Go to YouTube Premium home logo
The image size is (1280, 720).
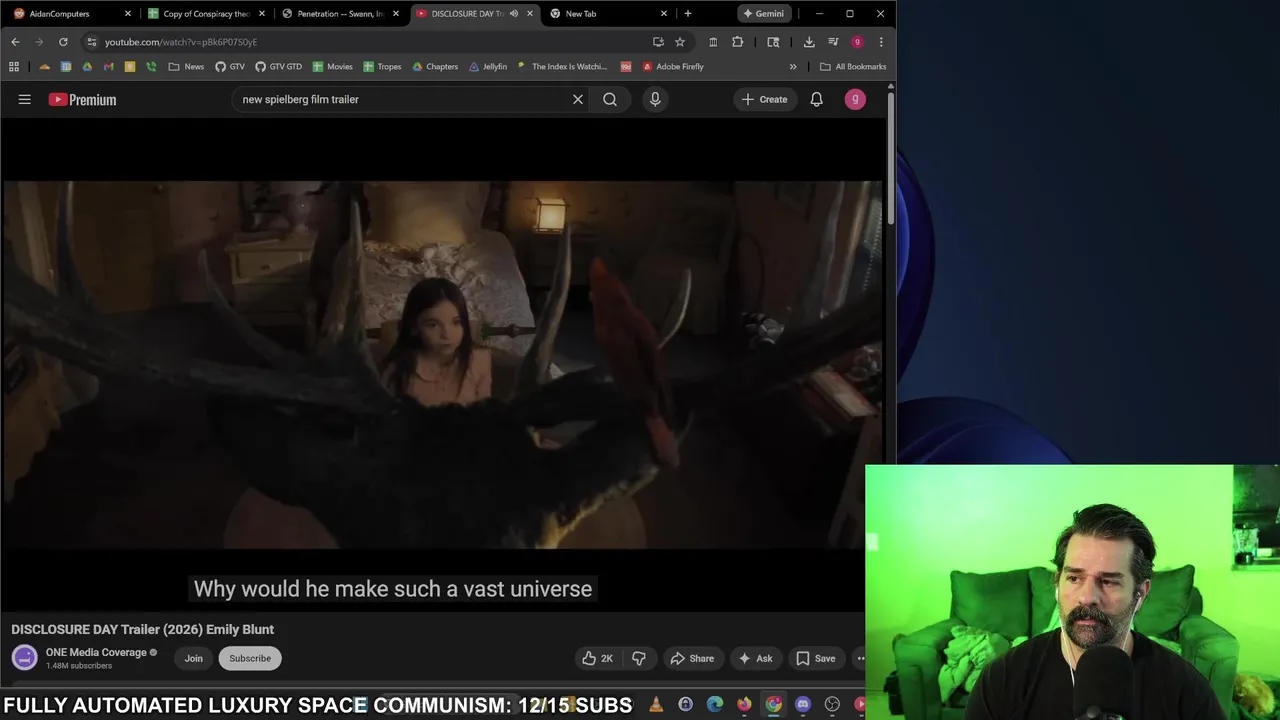click(83, 99)
